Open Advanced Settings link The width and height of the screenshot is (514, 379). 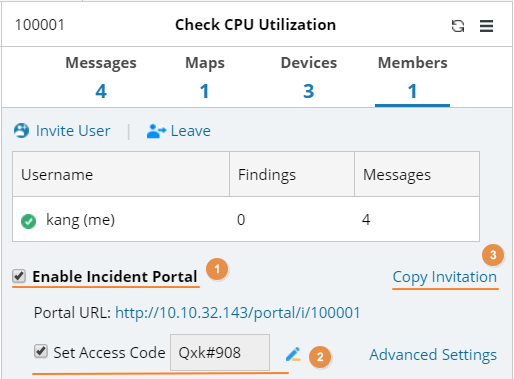point(433,355)
